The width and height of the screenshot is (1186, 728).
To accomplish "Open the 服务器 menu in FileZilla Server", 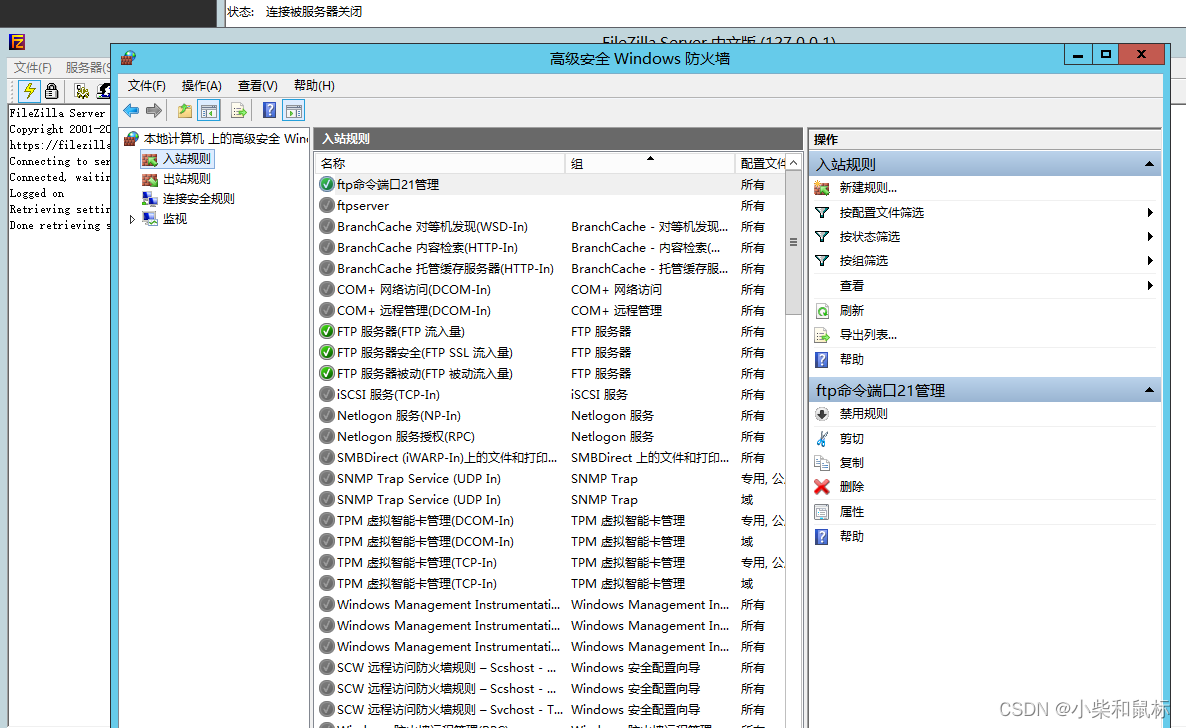I will (87, 67).
